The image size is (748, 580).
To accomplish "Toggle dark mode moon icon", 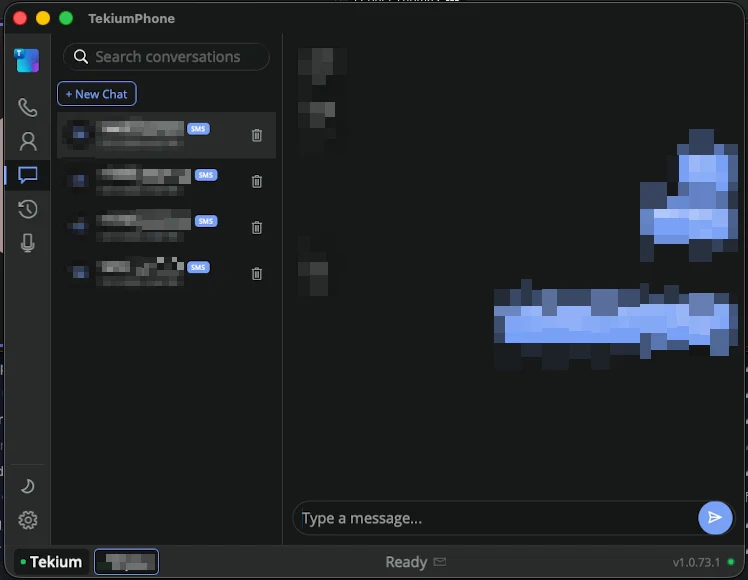I will click(28, 486).
